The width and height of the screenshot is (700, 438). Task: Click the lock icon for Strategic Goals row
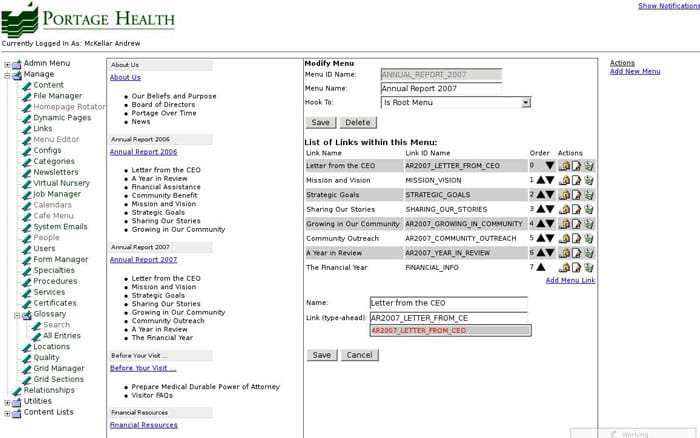pos(564,195)
